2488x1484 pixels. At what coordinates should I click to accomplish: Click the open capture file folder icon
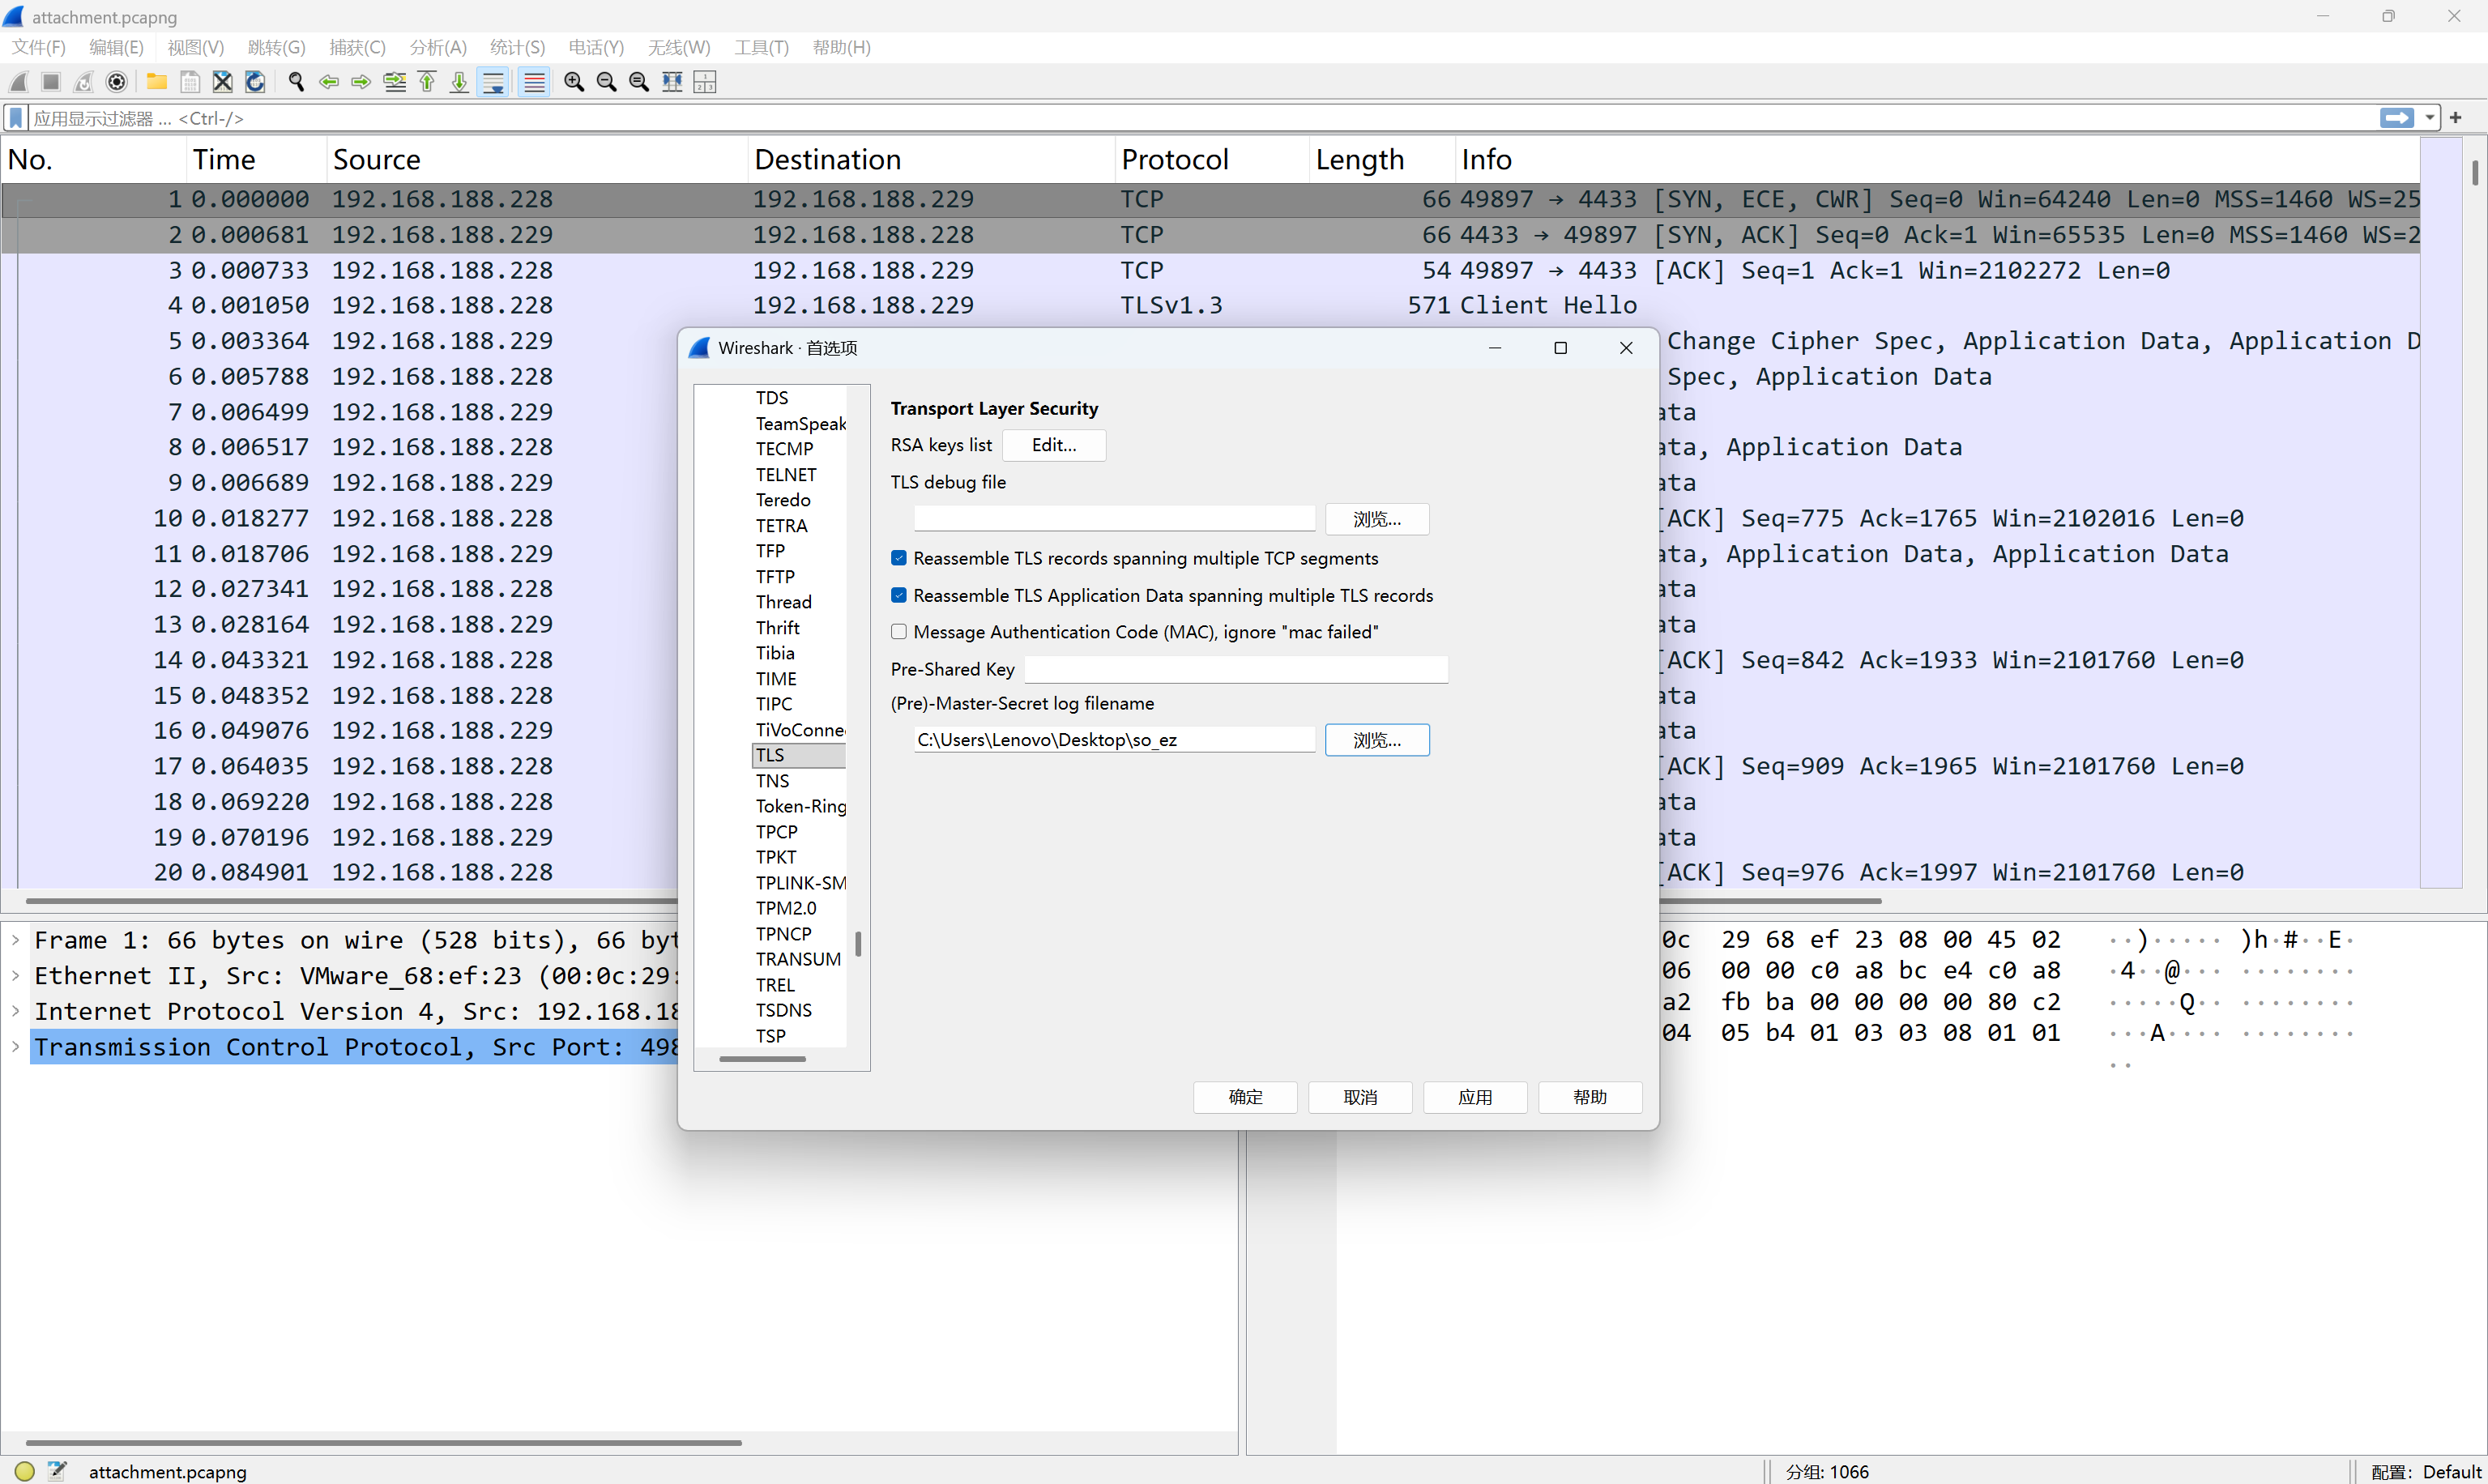point(157,82)
